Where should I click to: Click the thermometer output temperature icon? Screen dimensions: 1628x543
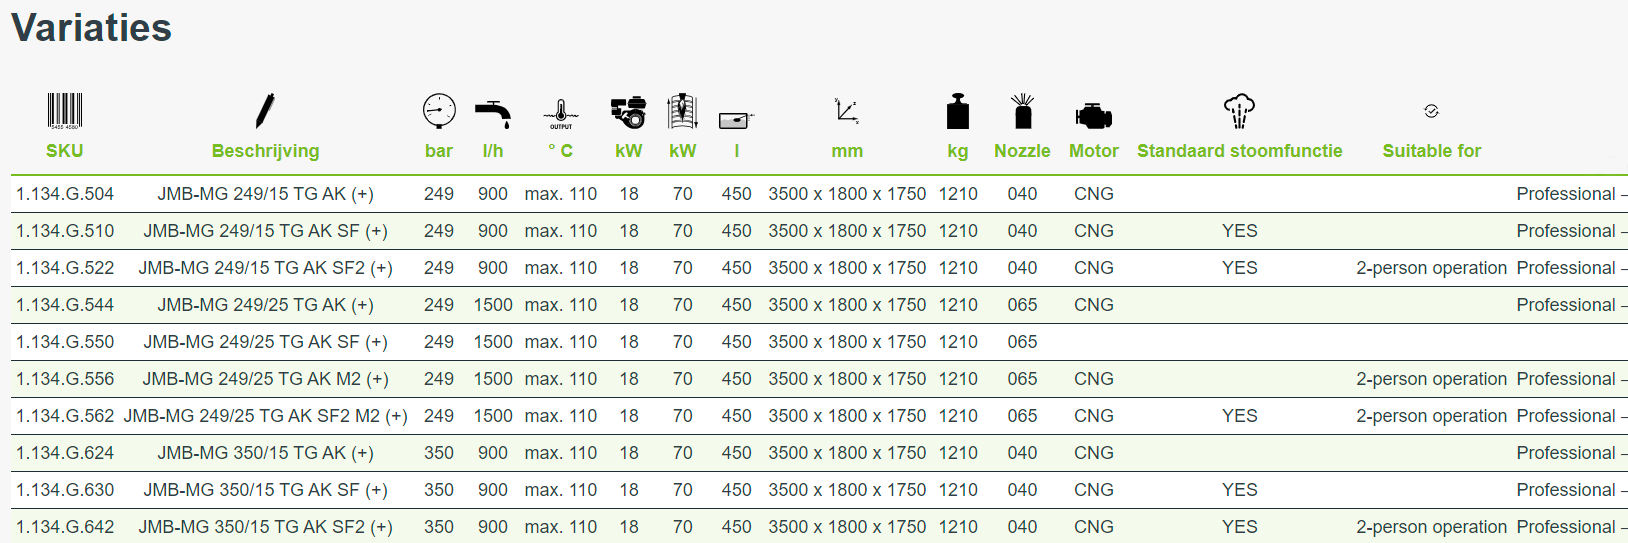point(561,114)
